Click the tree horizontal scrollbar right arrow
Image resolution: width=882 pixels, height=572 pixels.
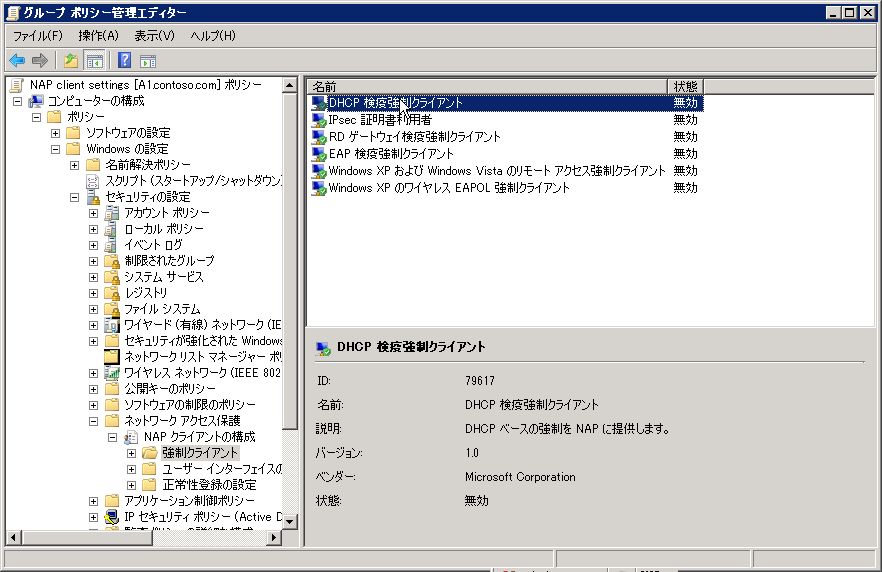(273, 538)
